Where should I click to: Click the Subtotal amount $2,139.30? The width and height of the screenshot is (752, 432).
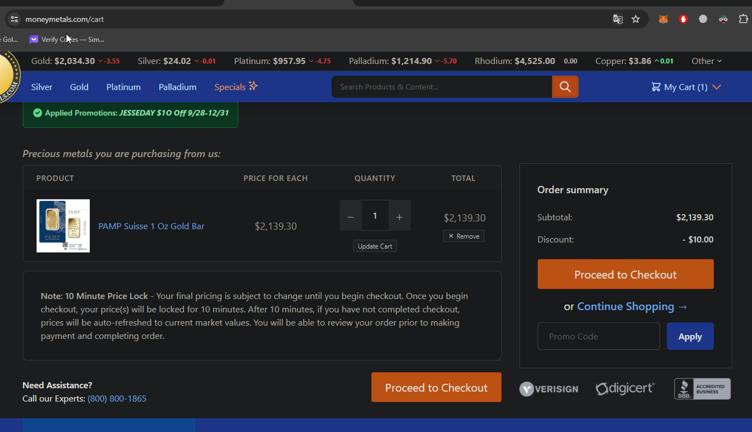tap(694, 217)
